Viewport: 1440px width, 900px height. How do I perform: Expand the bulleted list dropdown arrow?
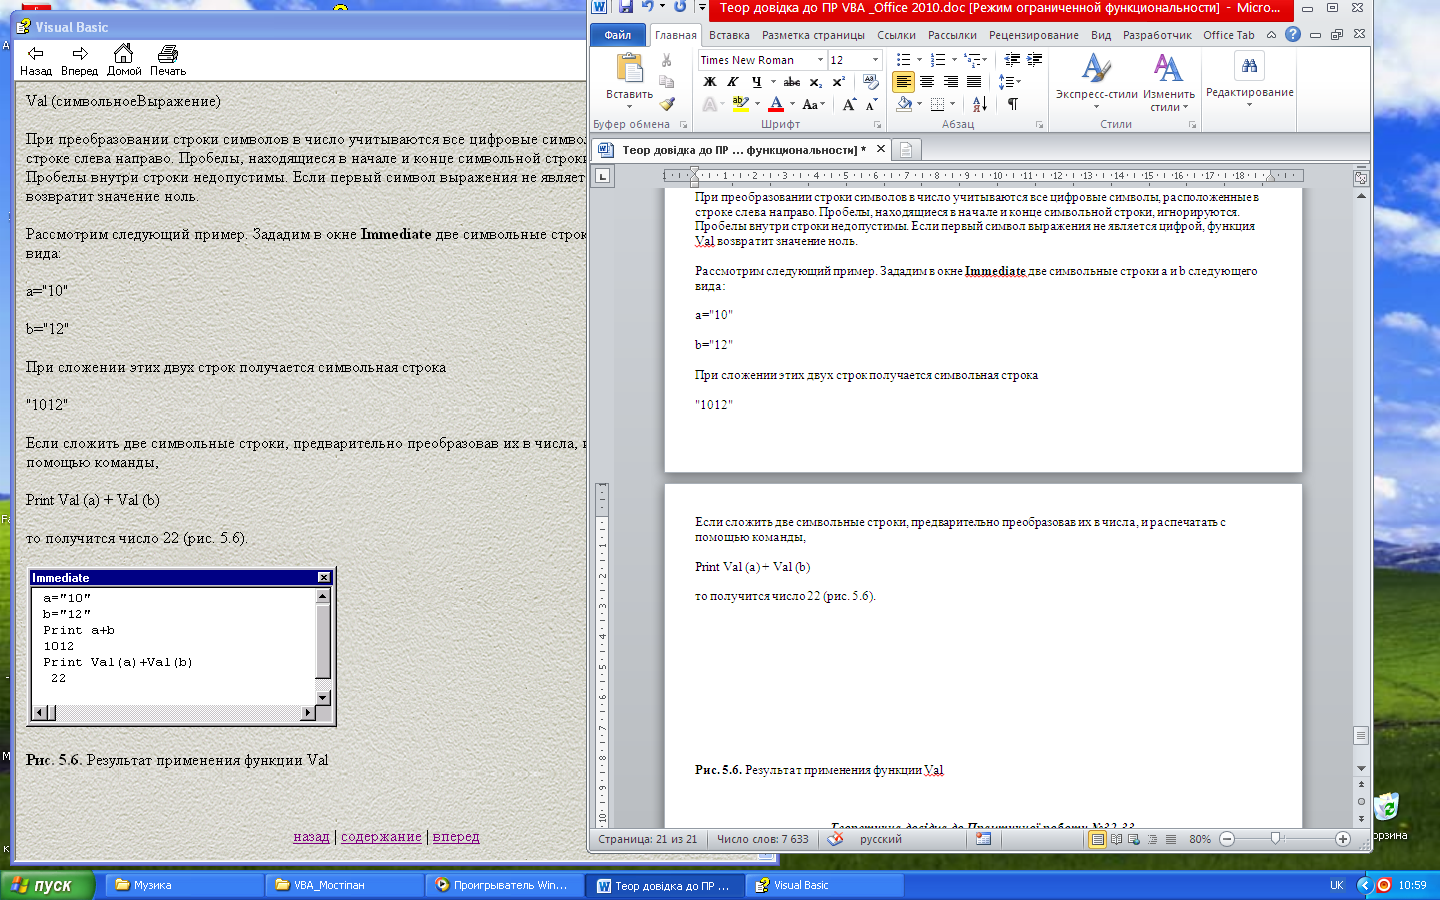pos(919,60)
